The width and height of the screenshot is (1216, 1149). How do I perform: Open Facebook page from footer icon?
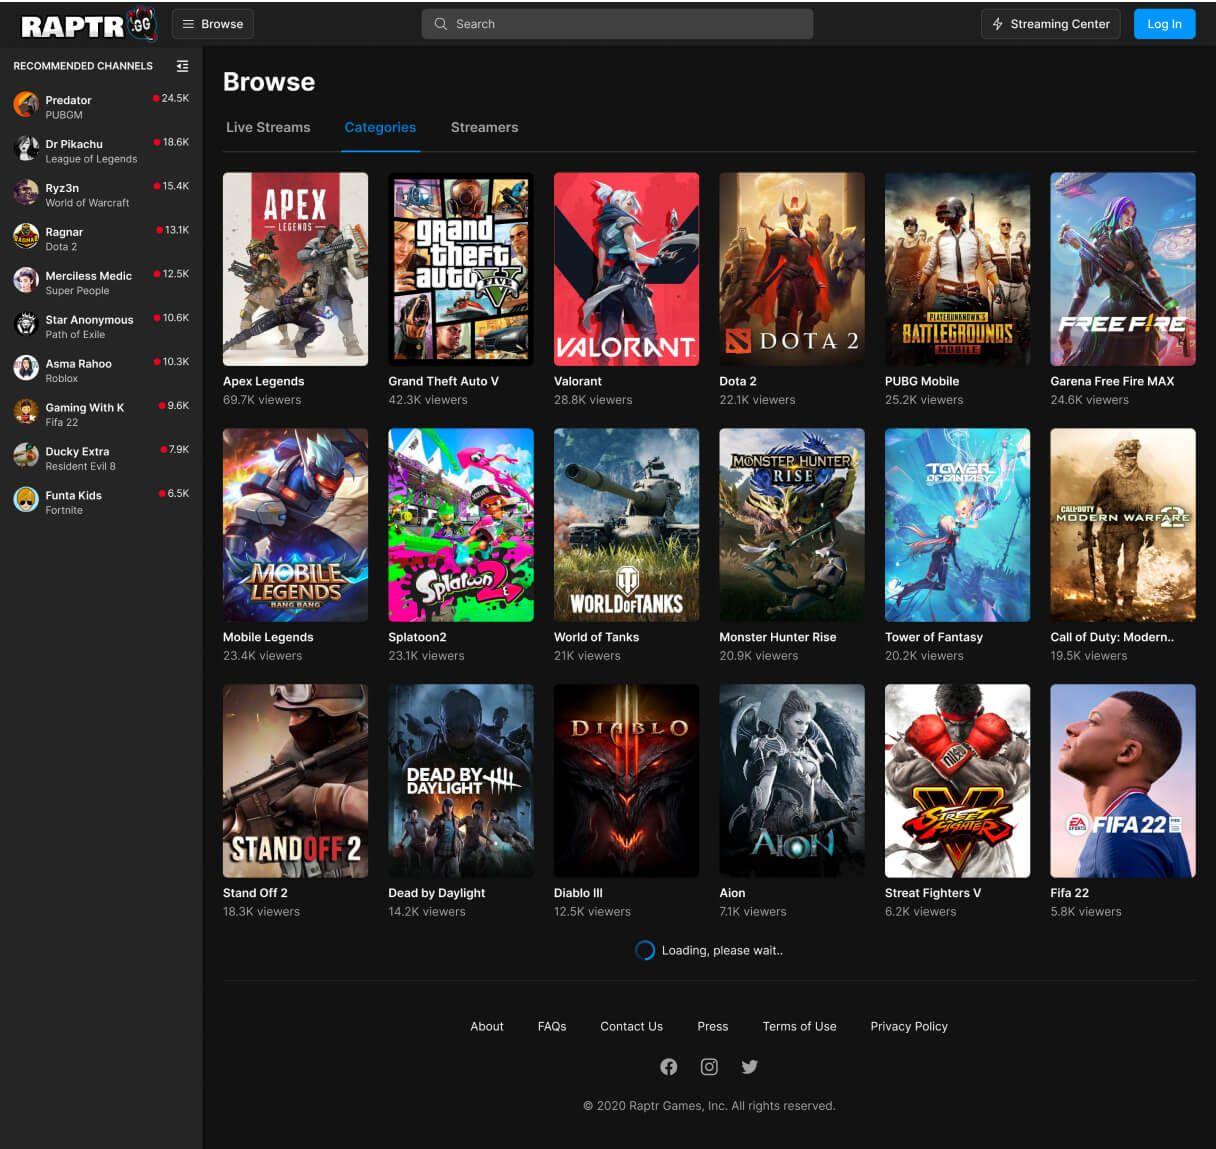point(669,1067)
